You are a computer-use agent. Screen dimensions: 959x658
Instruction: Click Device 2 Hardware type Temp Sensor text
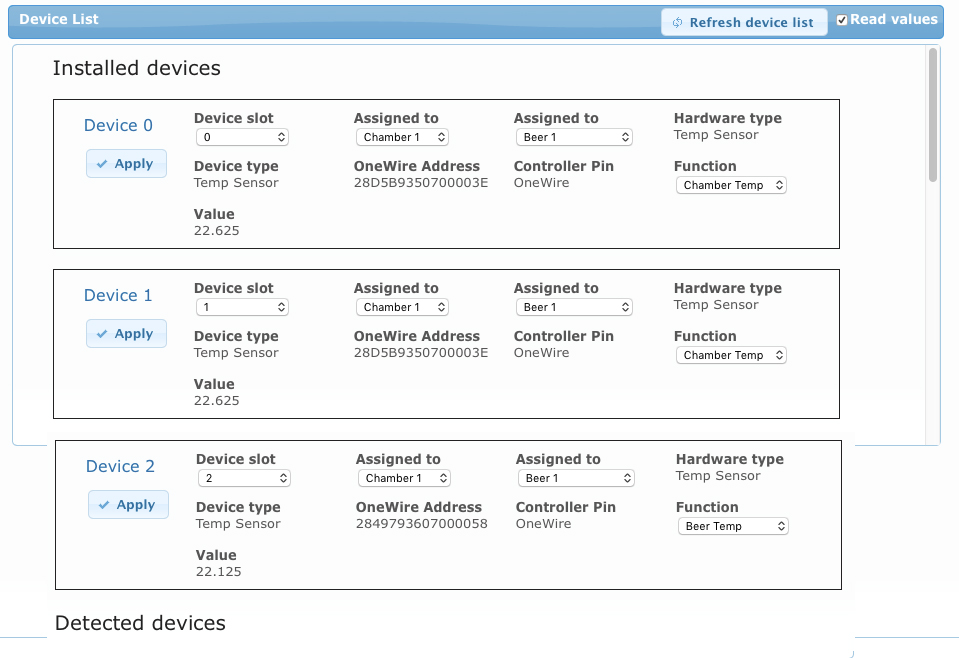pyautogui.click(x=718, y=476)
